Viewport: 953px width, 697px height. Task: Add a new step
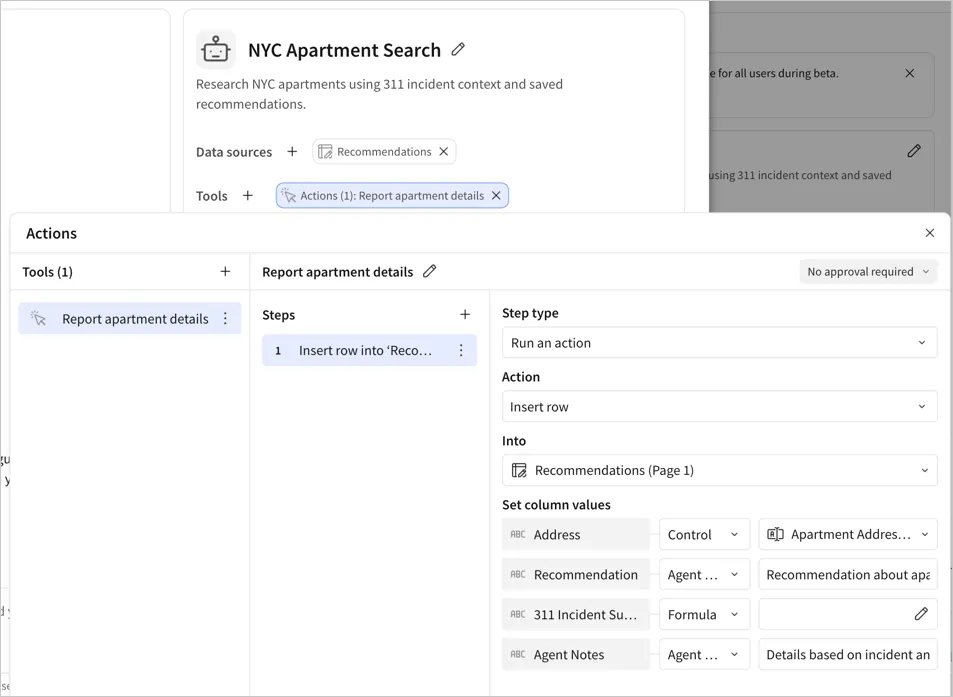click(x=465, y=315)
